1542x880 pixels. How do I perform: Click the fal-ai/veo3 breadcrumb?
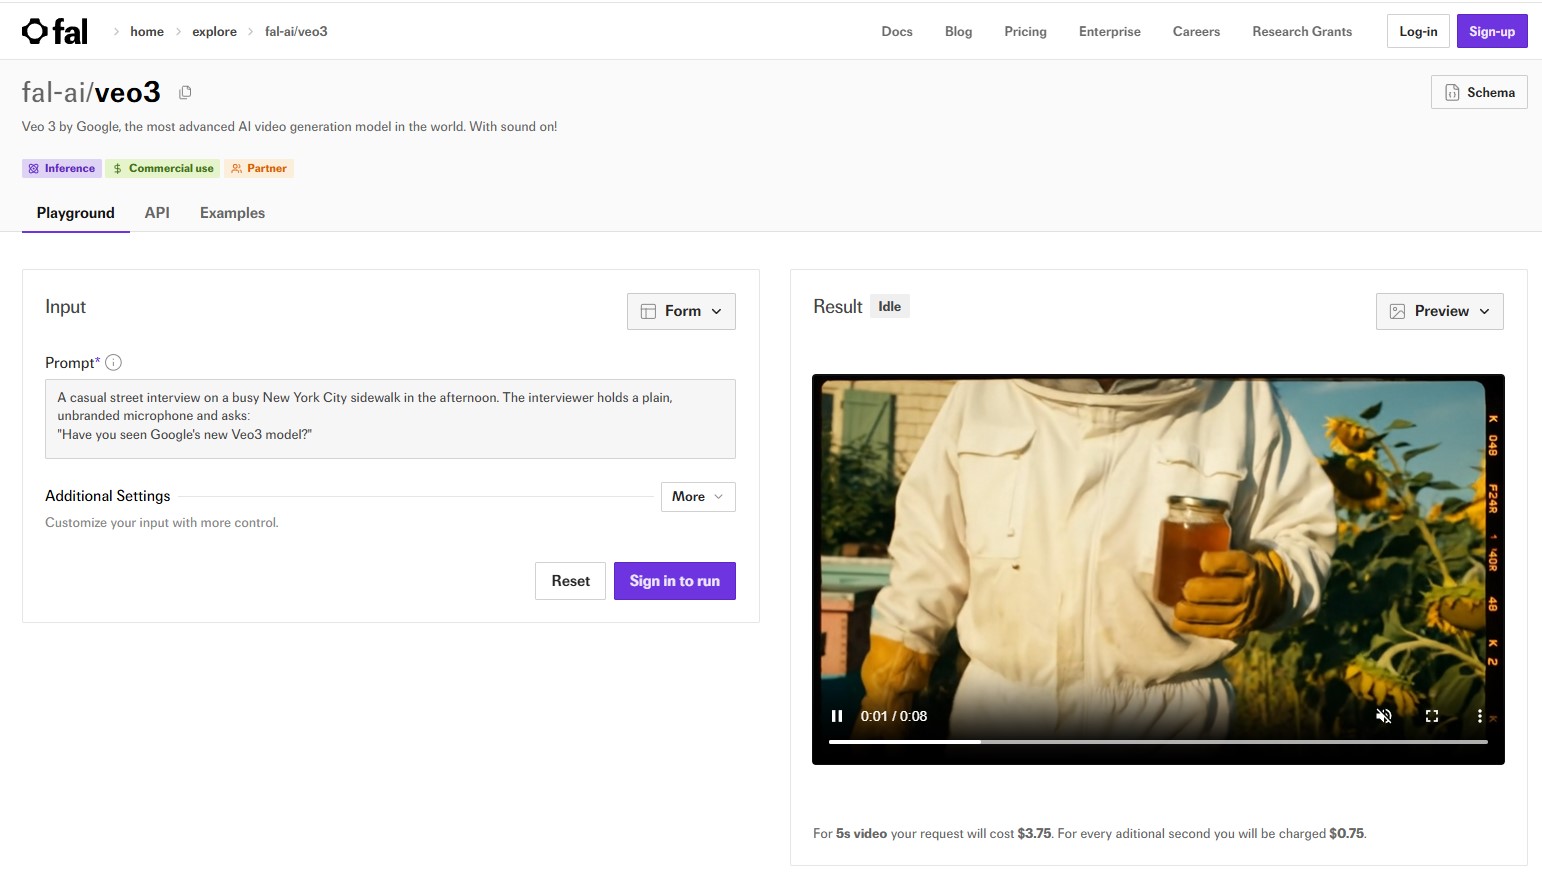(x=296, y=32)
